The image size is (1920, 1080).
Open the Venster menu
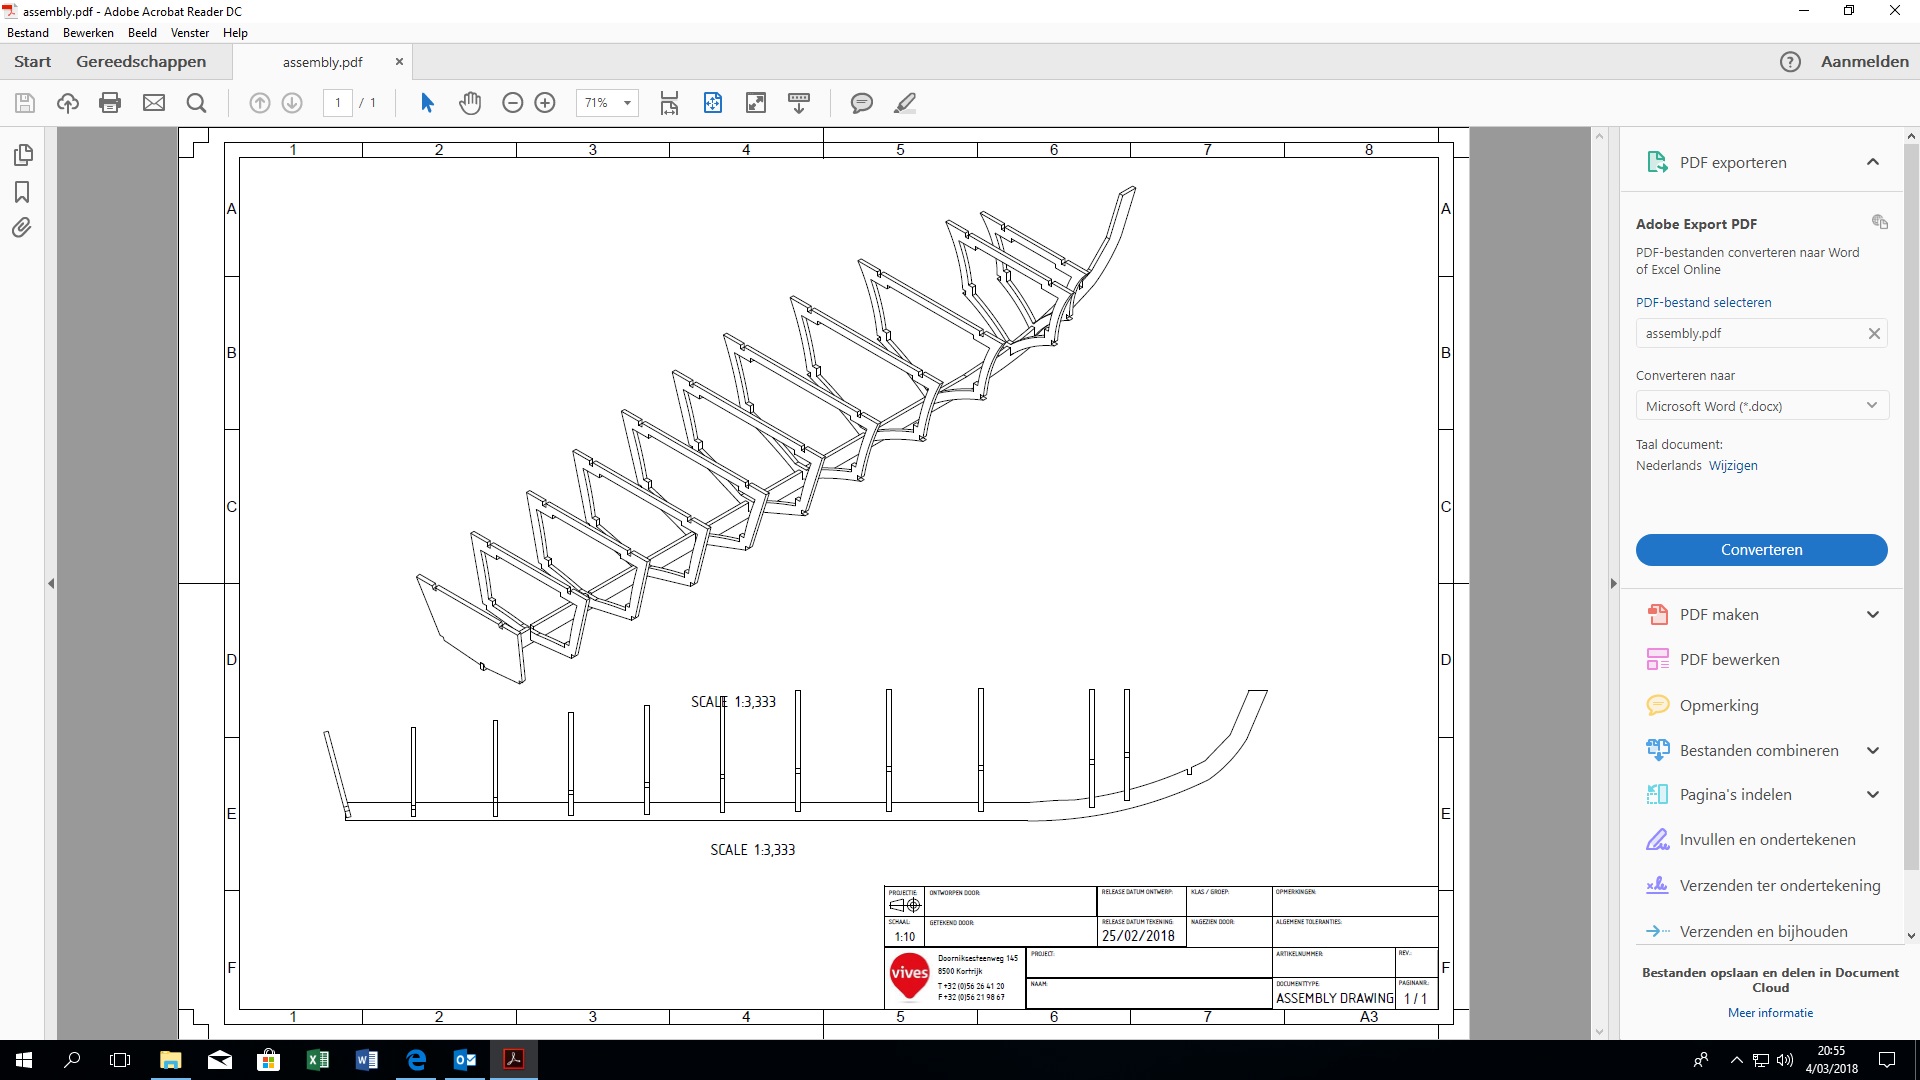(190, 33)
